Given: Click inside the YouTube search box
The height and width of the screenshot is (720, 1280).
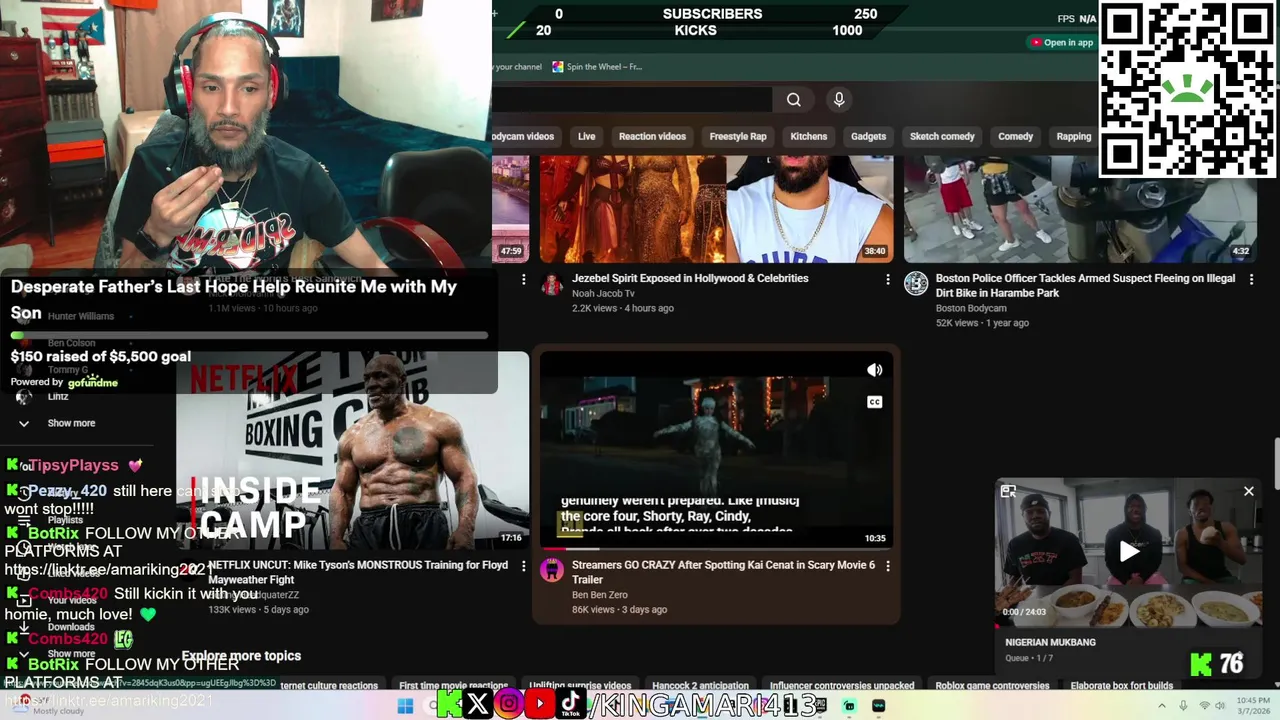Looking at the screenshot, I should pos(632,99).
